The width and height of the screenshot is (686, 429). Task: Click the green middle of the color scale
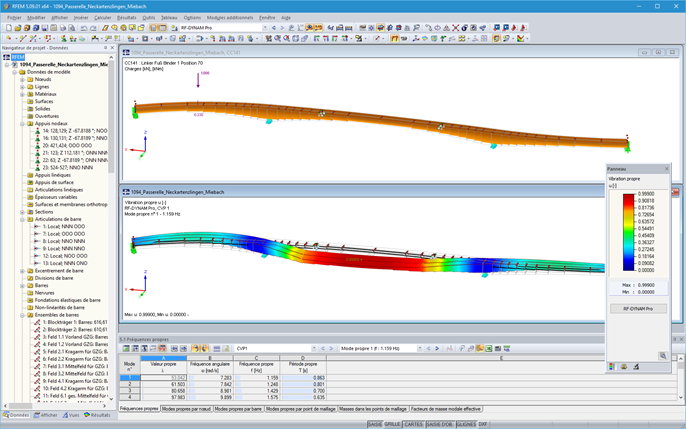[629, 235]
